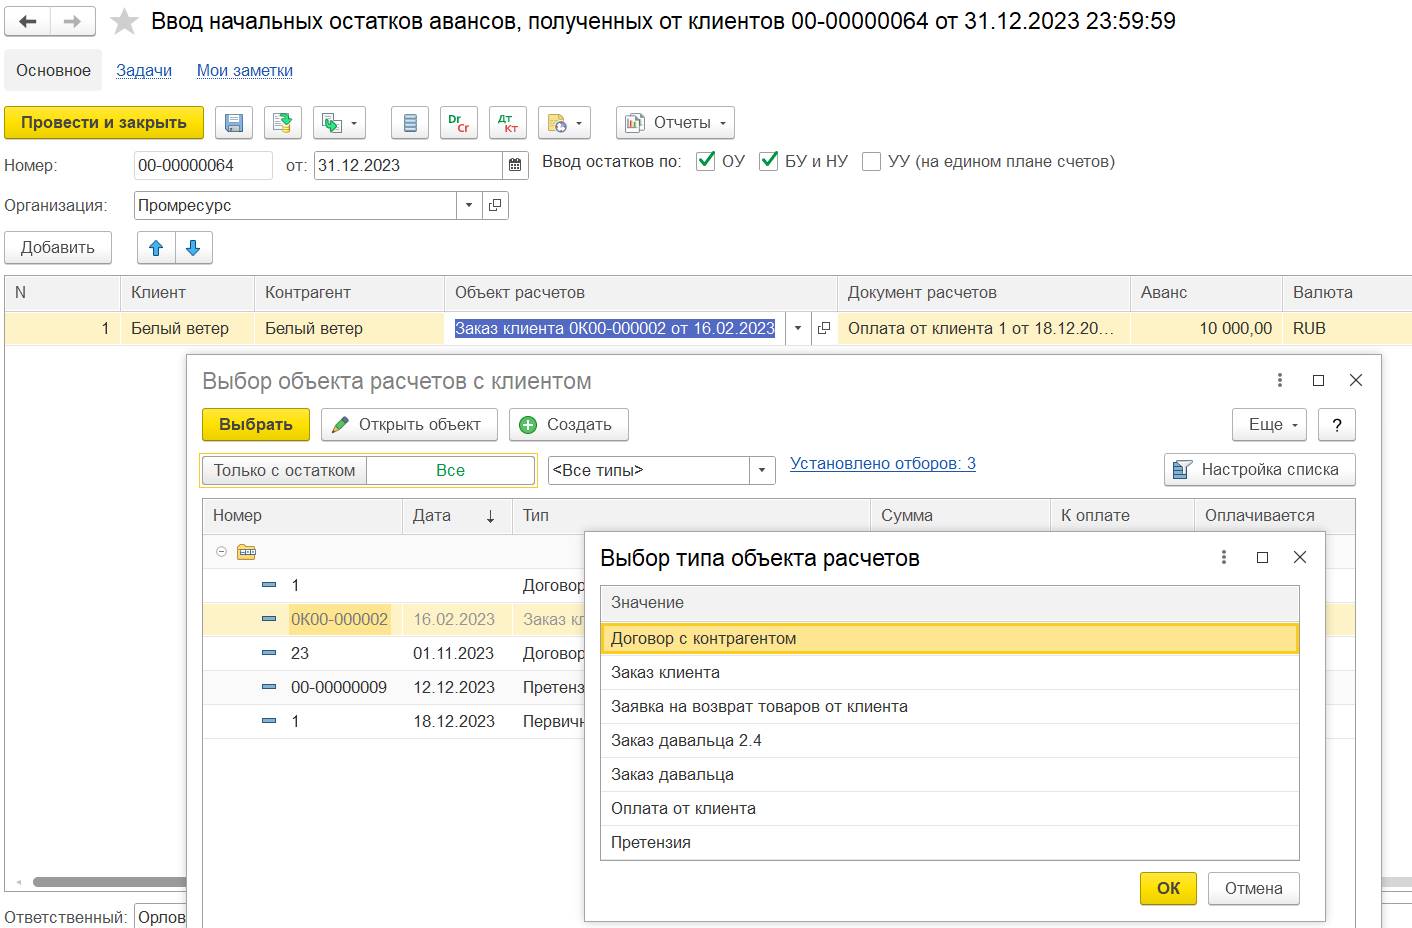Select Заказ клиента in type list
The width and height of the screenshot is (1412, 928).
tap(949, 673)
